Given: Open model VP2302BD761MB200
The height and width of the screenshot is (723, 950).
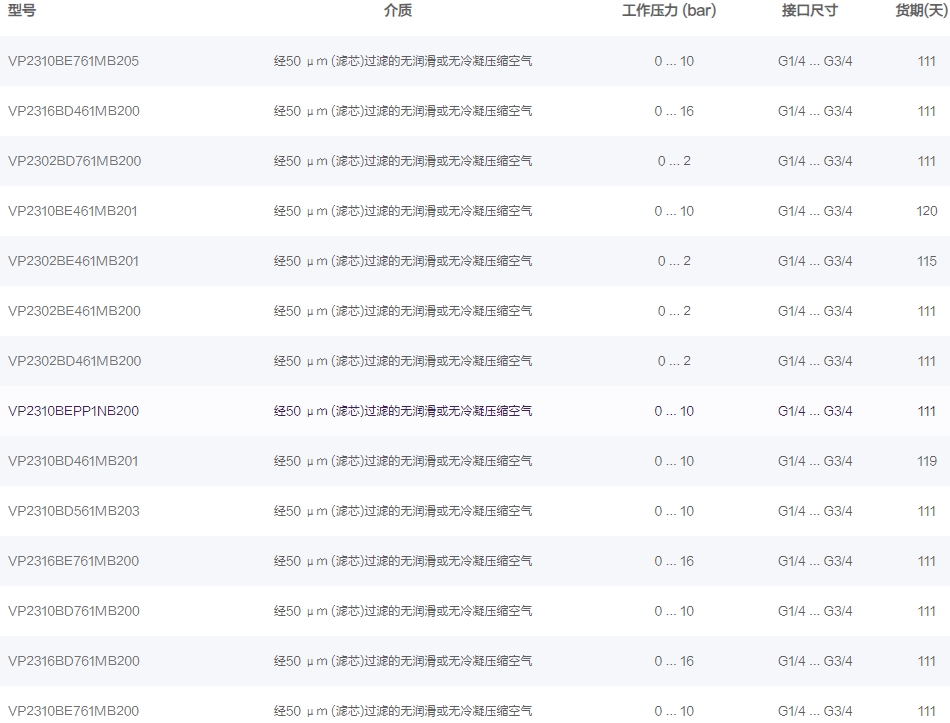Looking at the screenshot, I should click(75, 161).
